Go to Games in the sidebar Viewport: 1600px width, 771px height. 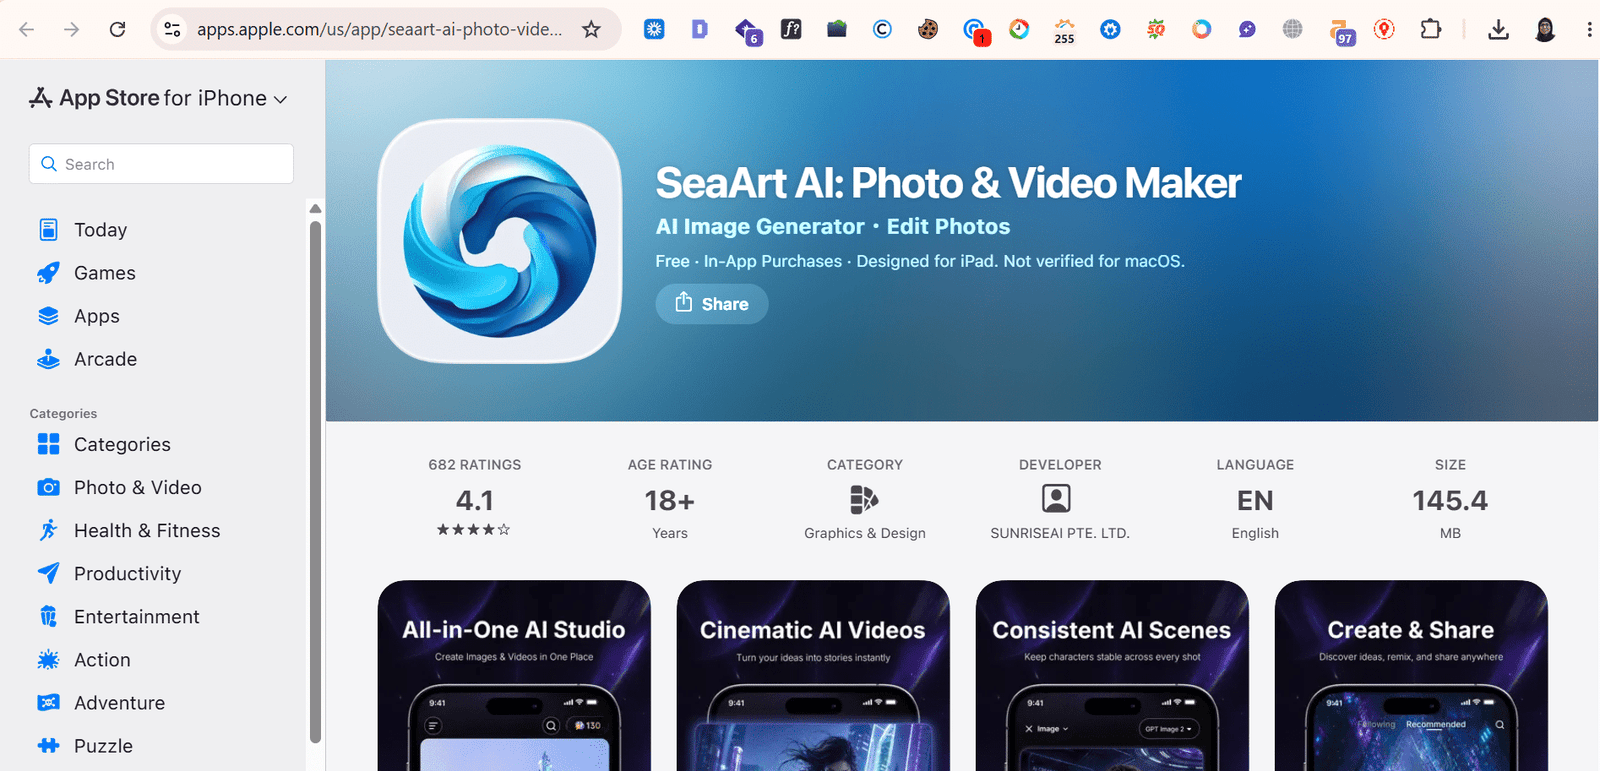pyautogui.click(x=104, y=273)
